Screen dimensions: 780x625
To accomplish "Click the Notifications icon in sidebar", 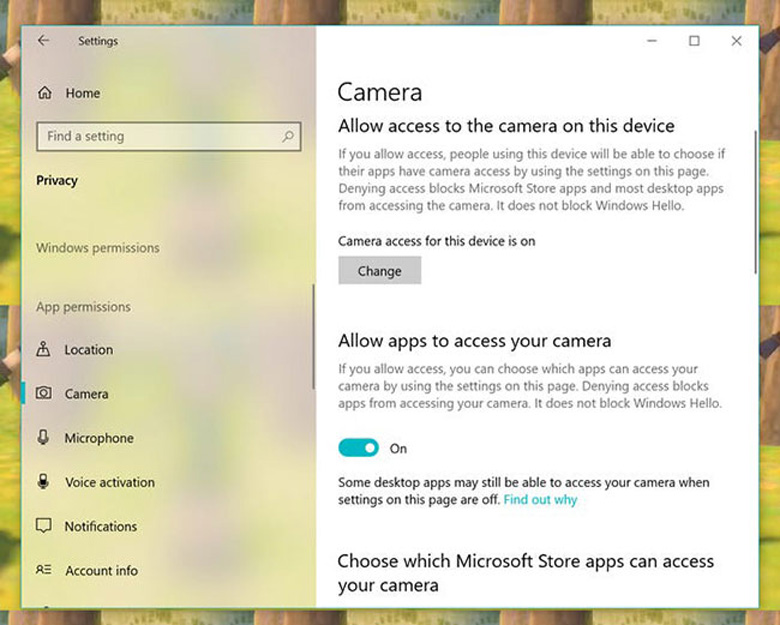I will tap(44, 526).
